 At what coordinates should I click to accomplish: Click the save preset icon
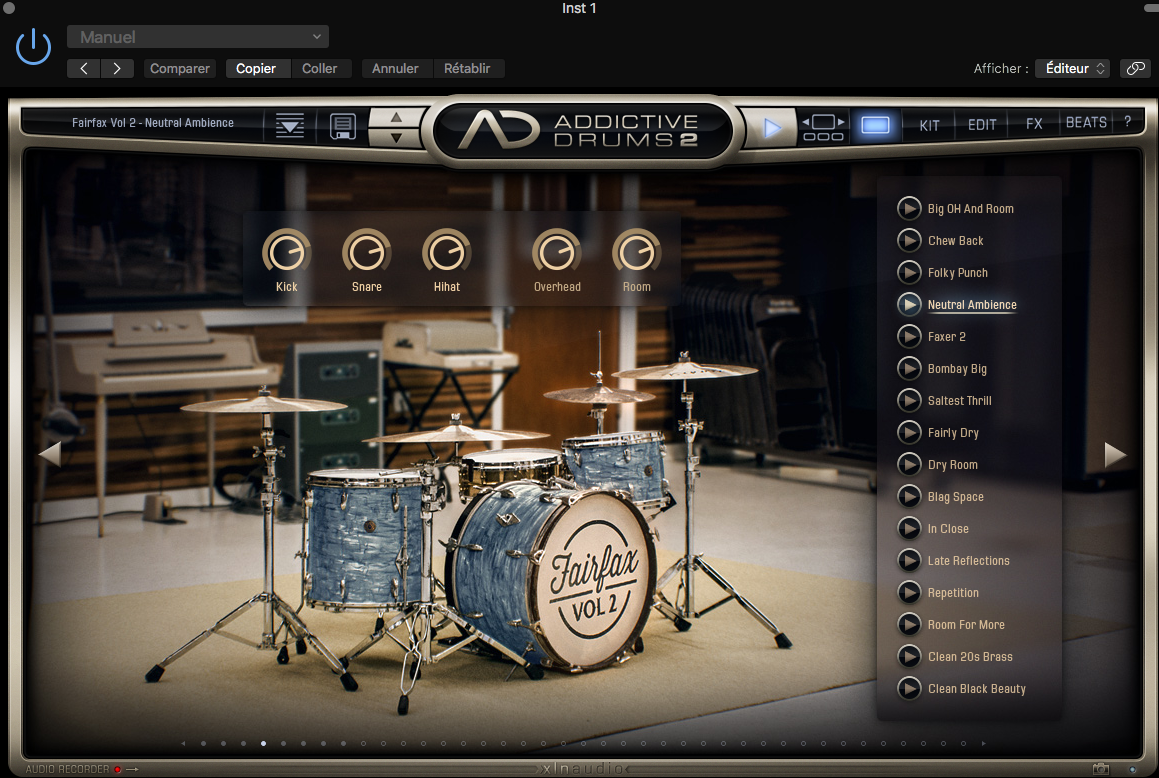tap(343, 125)
